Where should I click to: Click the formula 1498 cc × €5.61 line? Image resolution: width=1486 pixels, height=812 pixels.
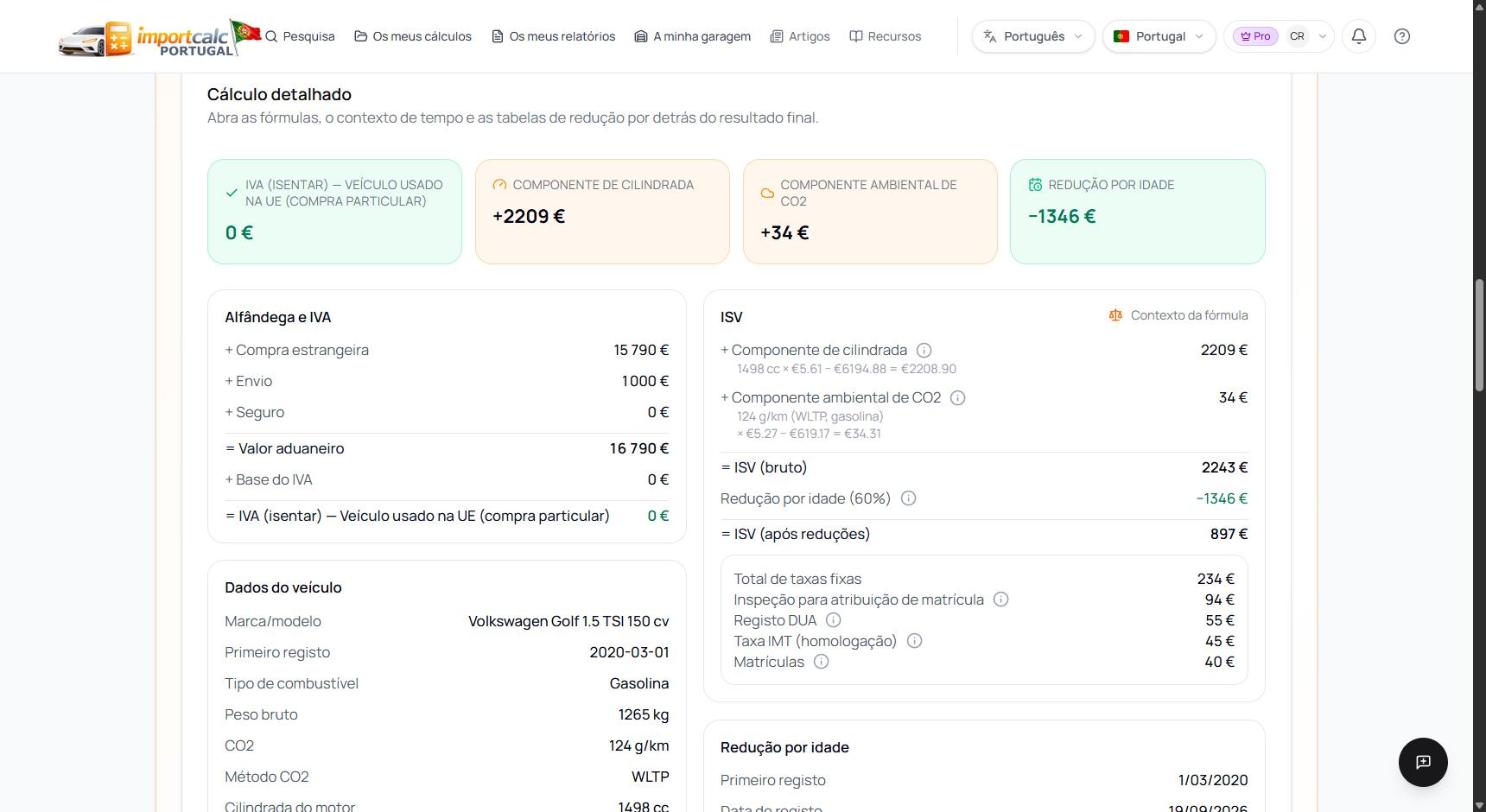point(847,369)
